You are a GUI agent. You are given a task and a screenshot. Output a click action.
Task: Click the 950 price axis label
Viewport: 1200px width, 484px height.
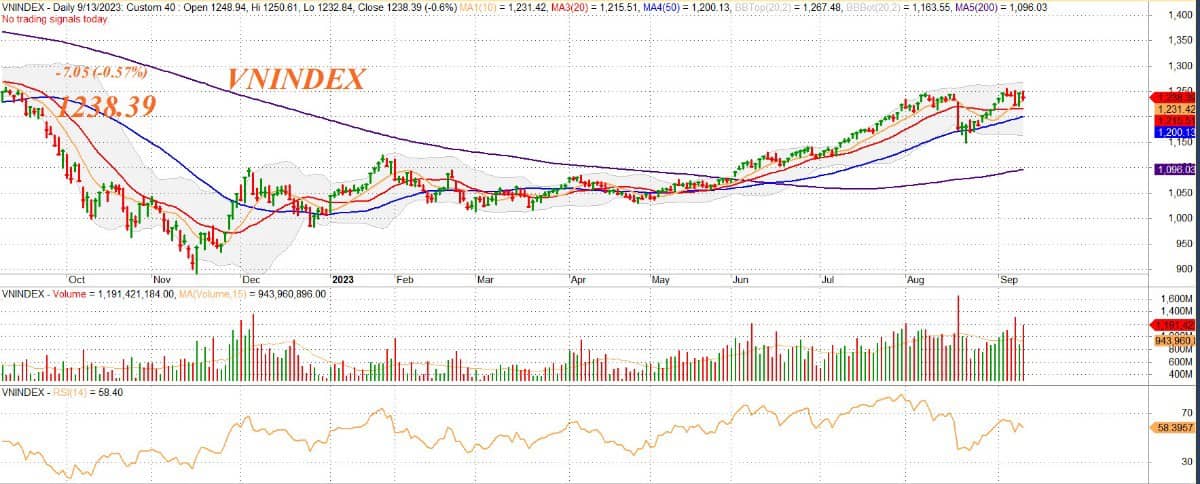[x=1182, y=244]
